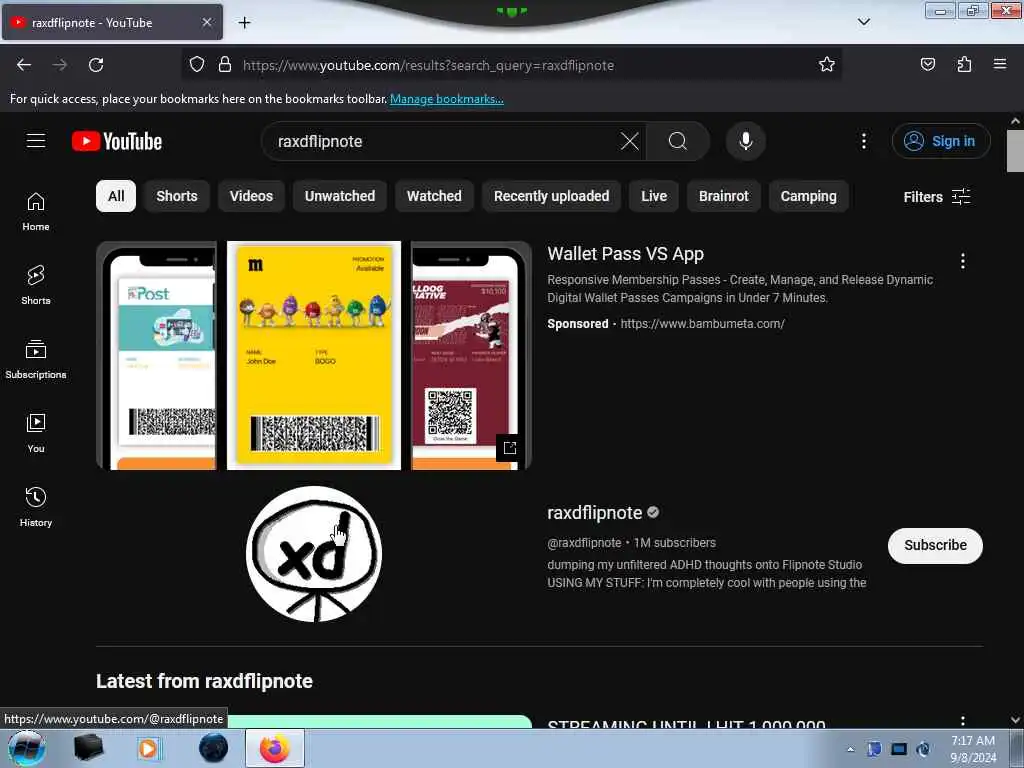Image resolution: width=1024 pixels, height=768 pixels.
Task: Go back with the browser back arrow
Action: tap(24, 65)
